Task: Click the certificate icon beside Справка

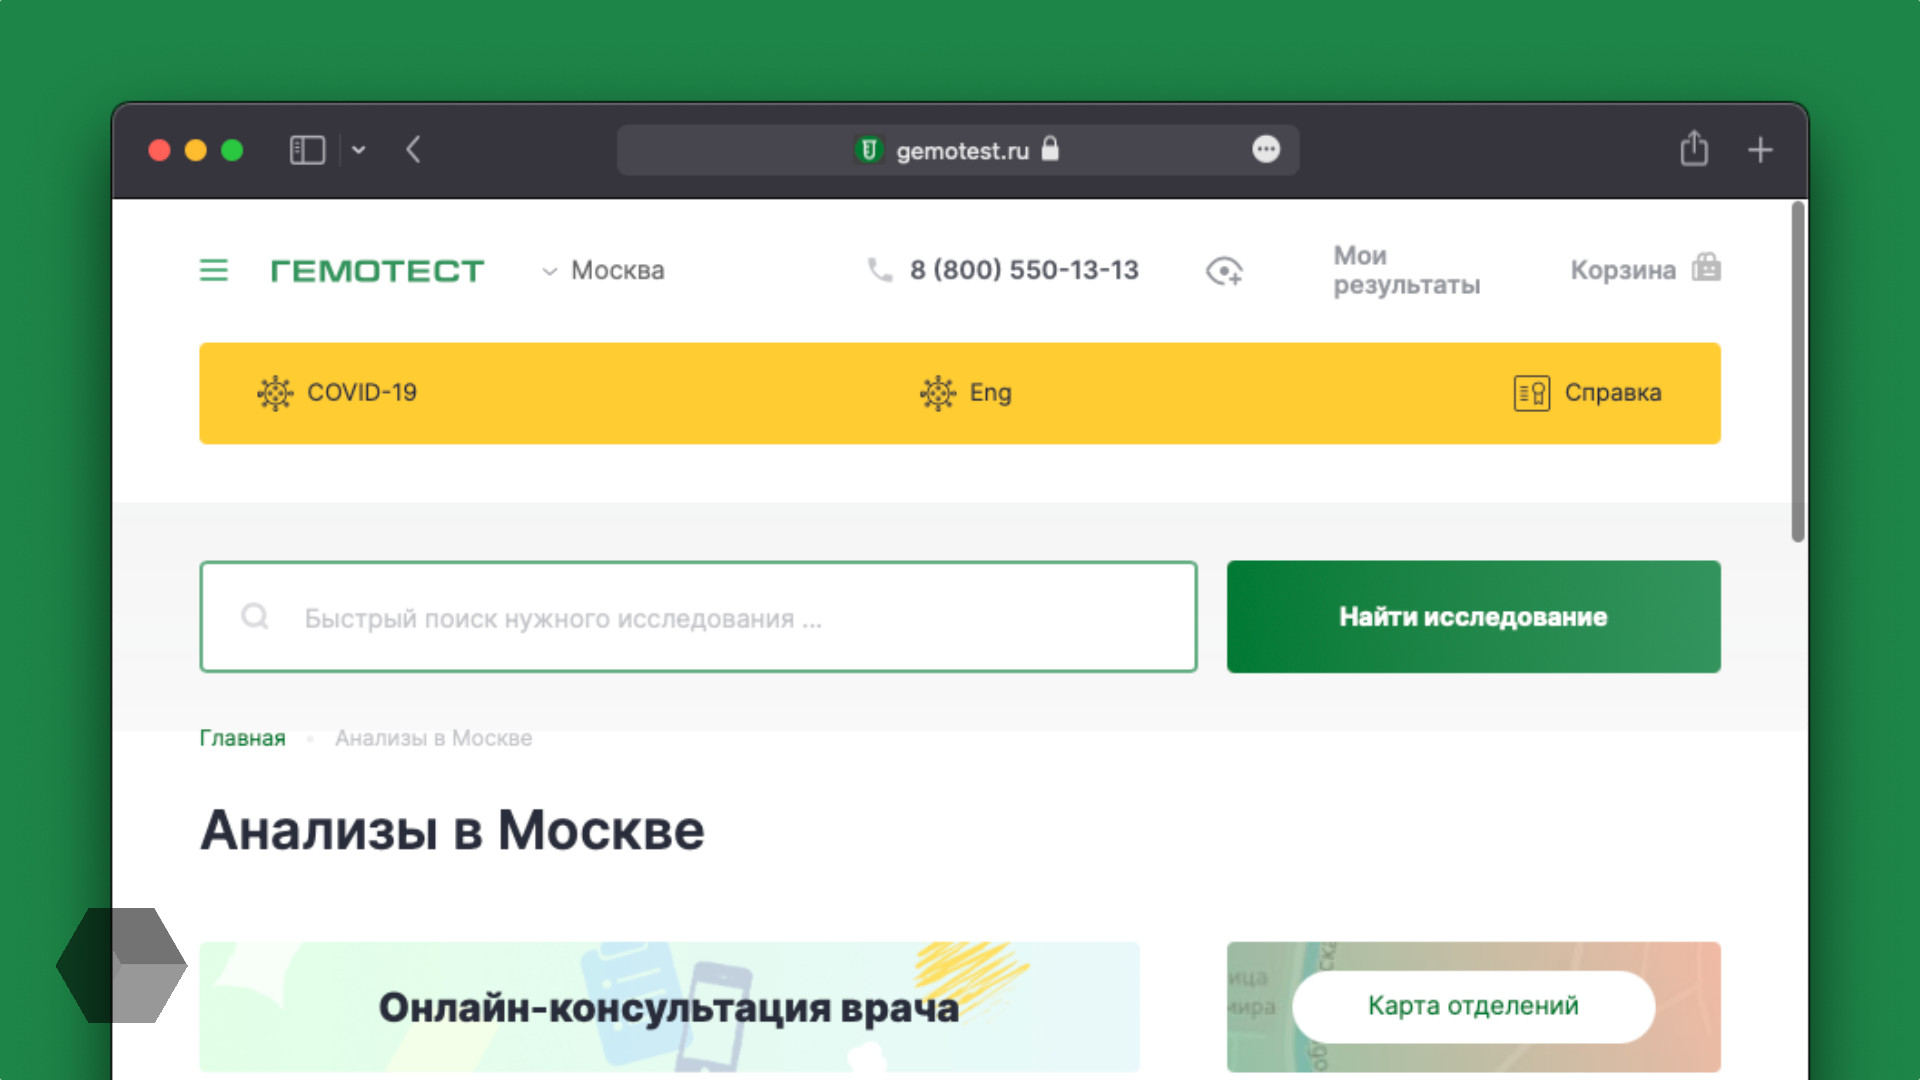Action: click(x=1531, y=393)
